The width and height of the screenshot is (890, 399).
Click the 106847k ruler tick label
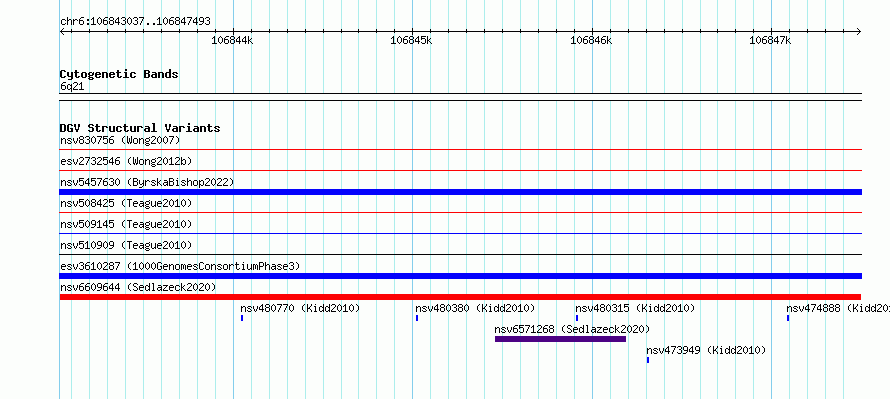770,40
